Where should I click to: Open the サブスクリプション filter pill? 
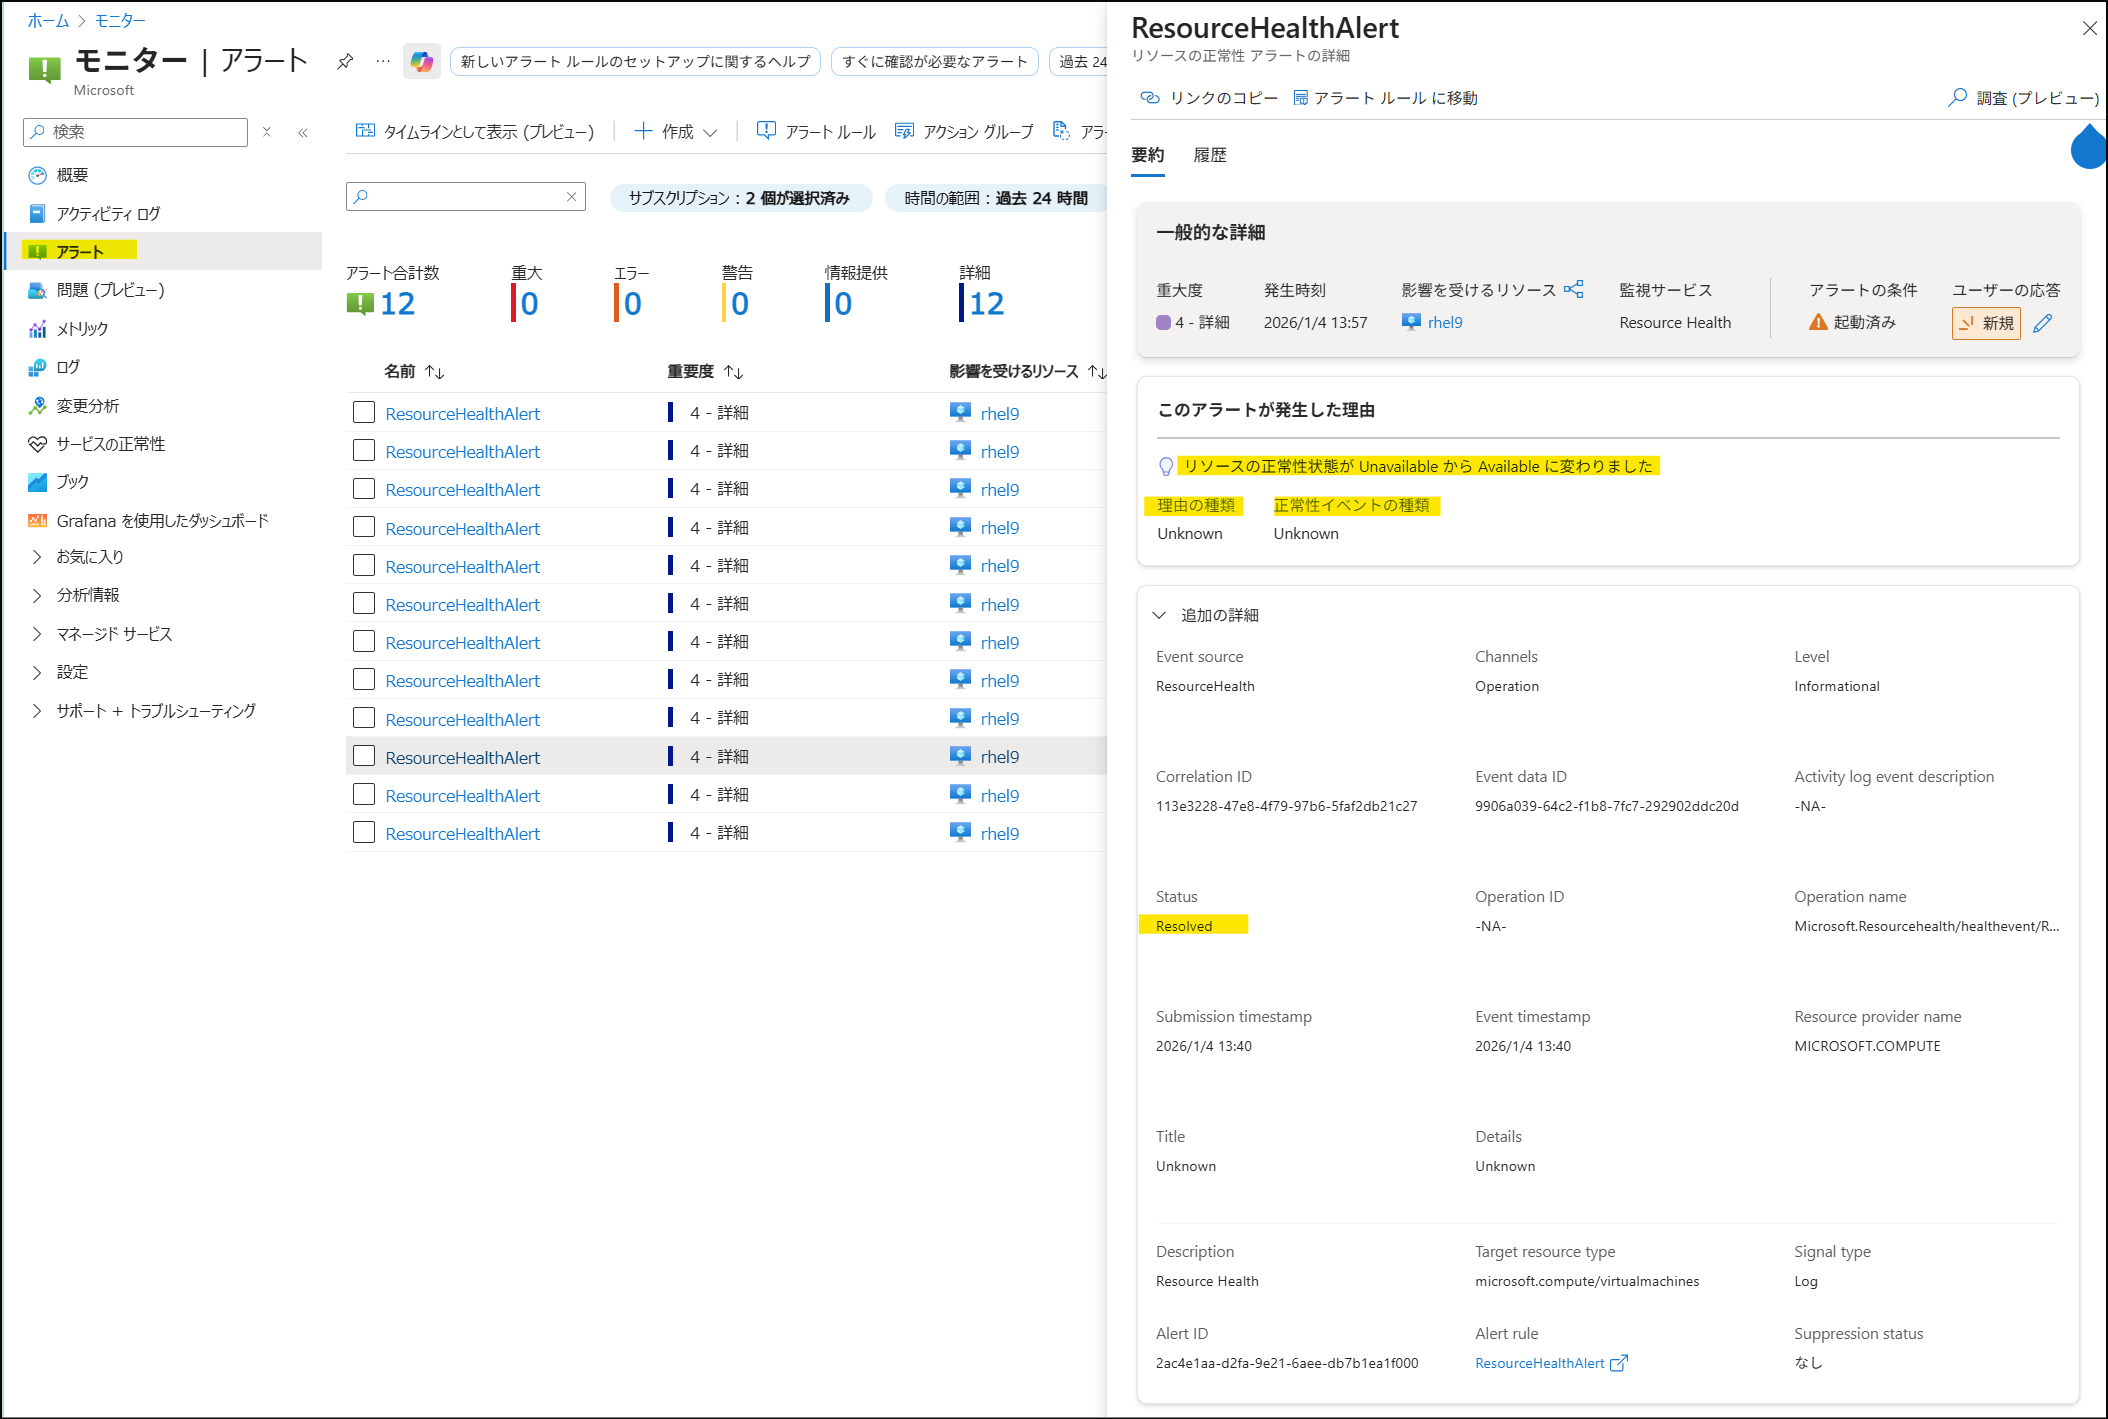click(740, 198)
